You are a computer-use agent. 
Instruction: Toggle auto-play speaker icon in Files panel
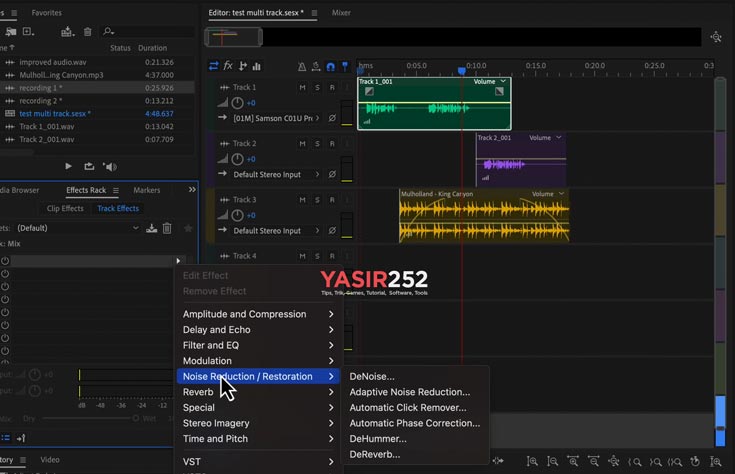(x=110, y=166)
